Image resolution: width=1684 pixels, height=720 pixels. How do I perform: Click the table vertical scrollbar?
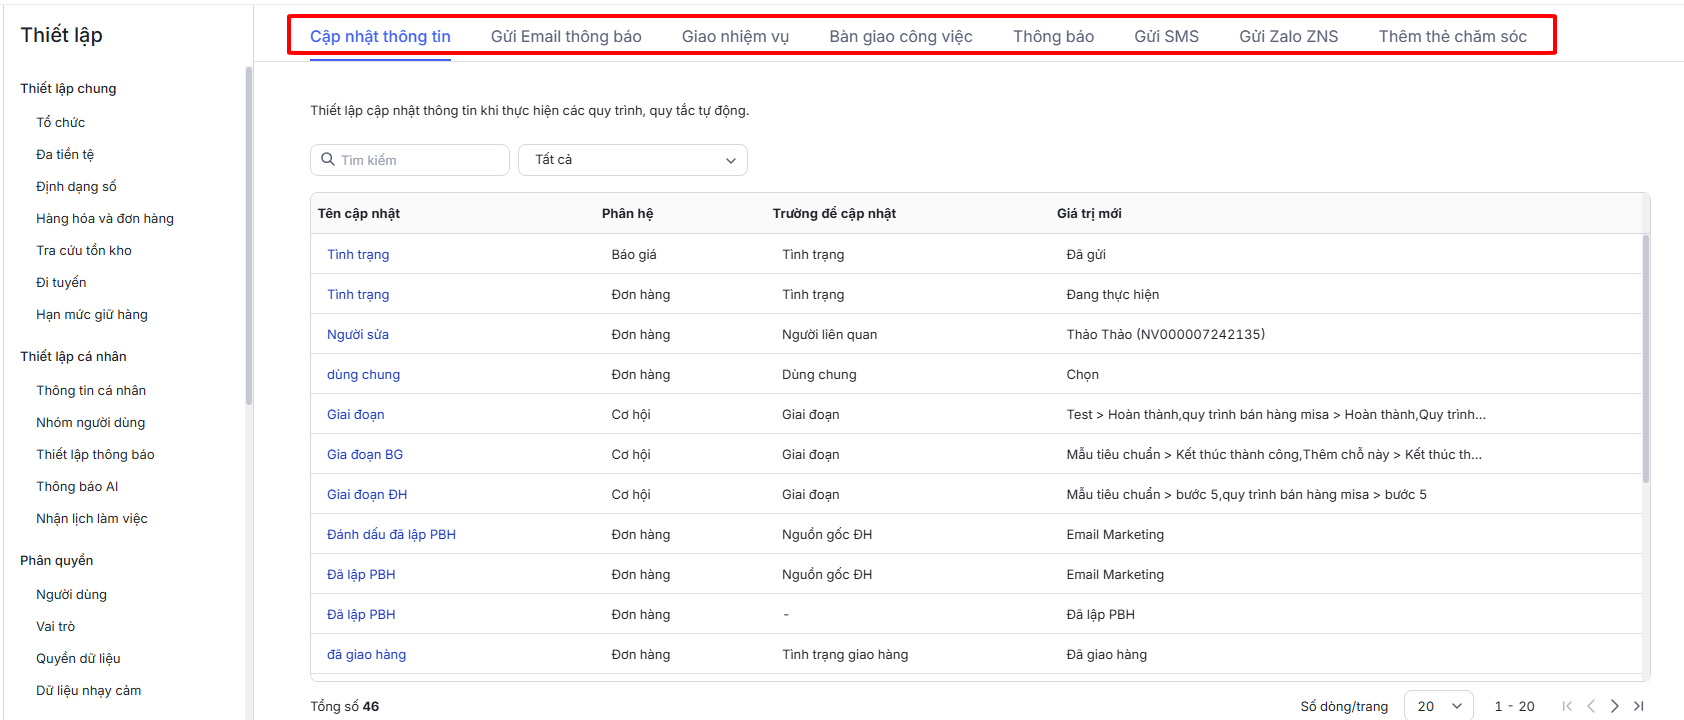coord(1646,360)
